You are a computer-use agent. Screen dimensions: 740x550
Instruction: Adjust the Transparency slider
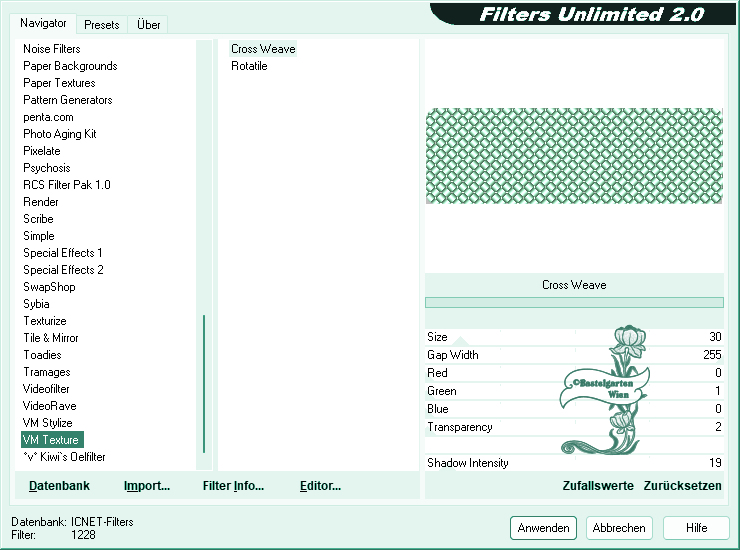(x=574, y=427)
